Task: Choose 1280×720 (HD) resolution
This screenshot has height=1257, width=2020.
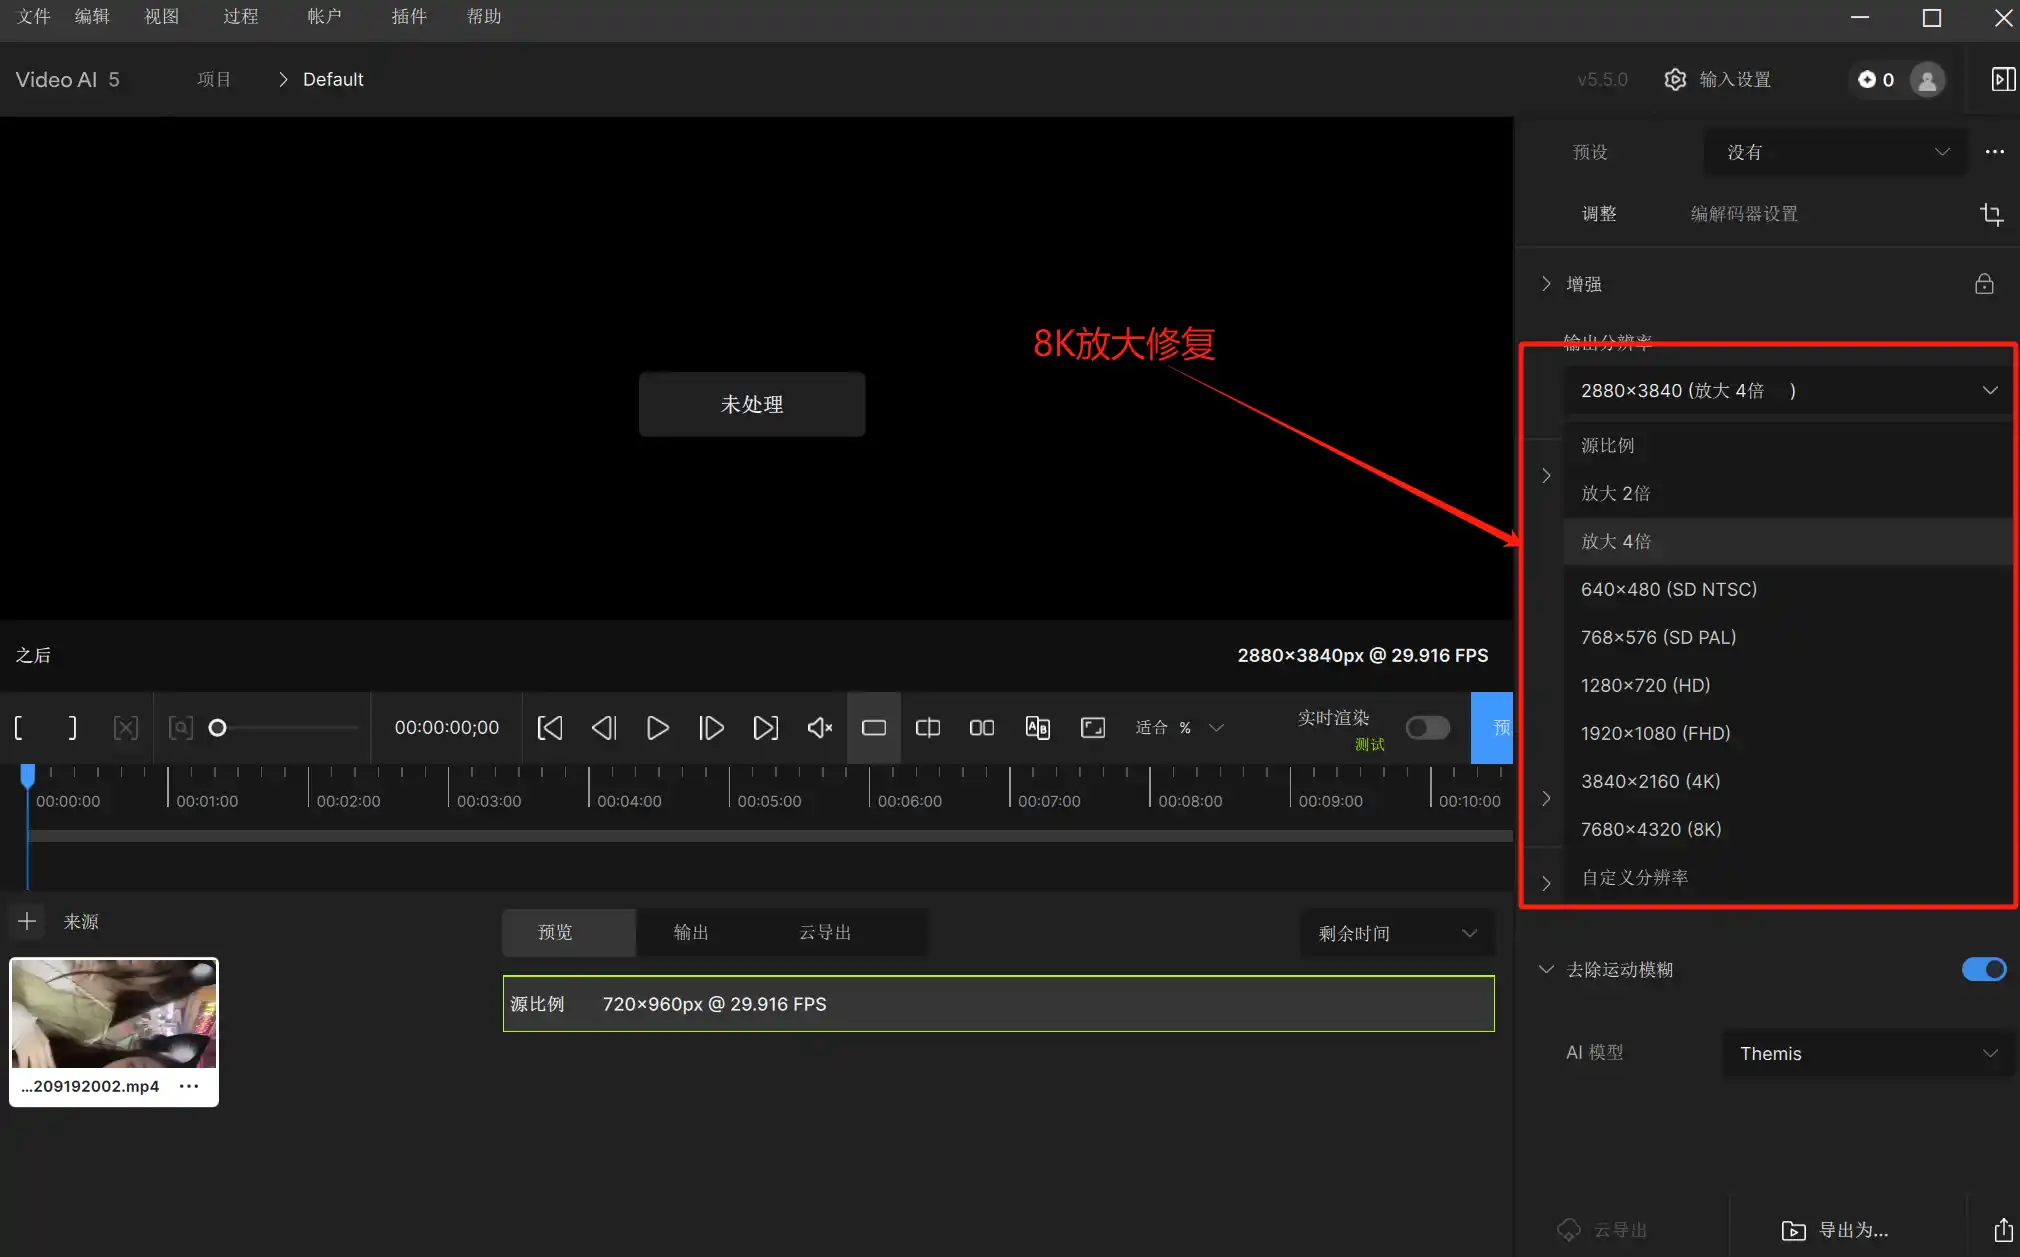Action: click(x=1788, y=685)
